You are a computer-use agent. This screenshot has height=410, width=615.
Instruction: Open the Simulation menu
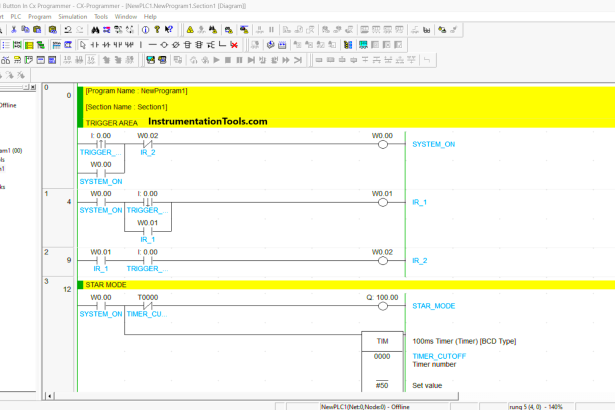[71, 17]
